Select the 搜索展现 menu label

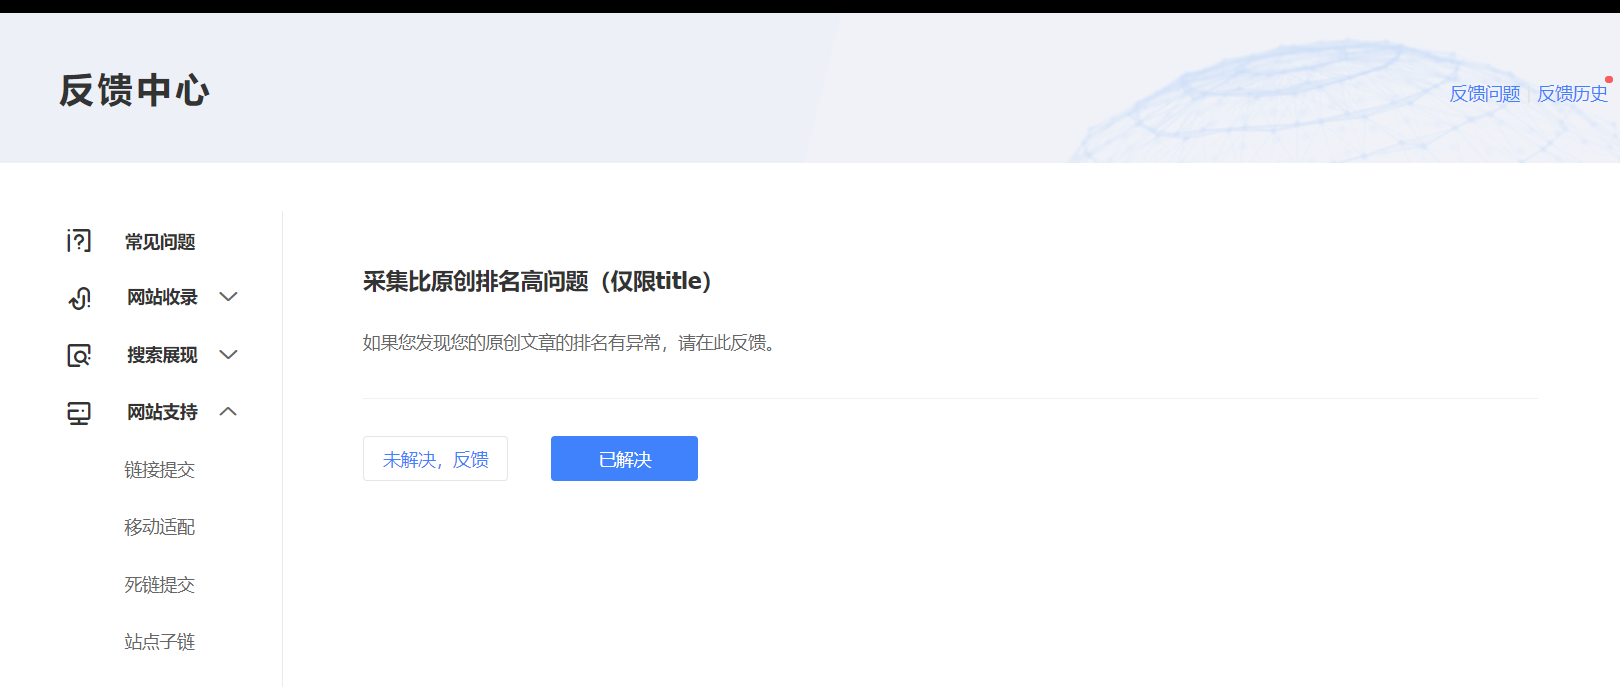[162, 355]
